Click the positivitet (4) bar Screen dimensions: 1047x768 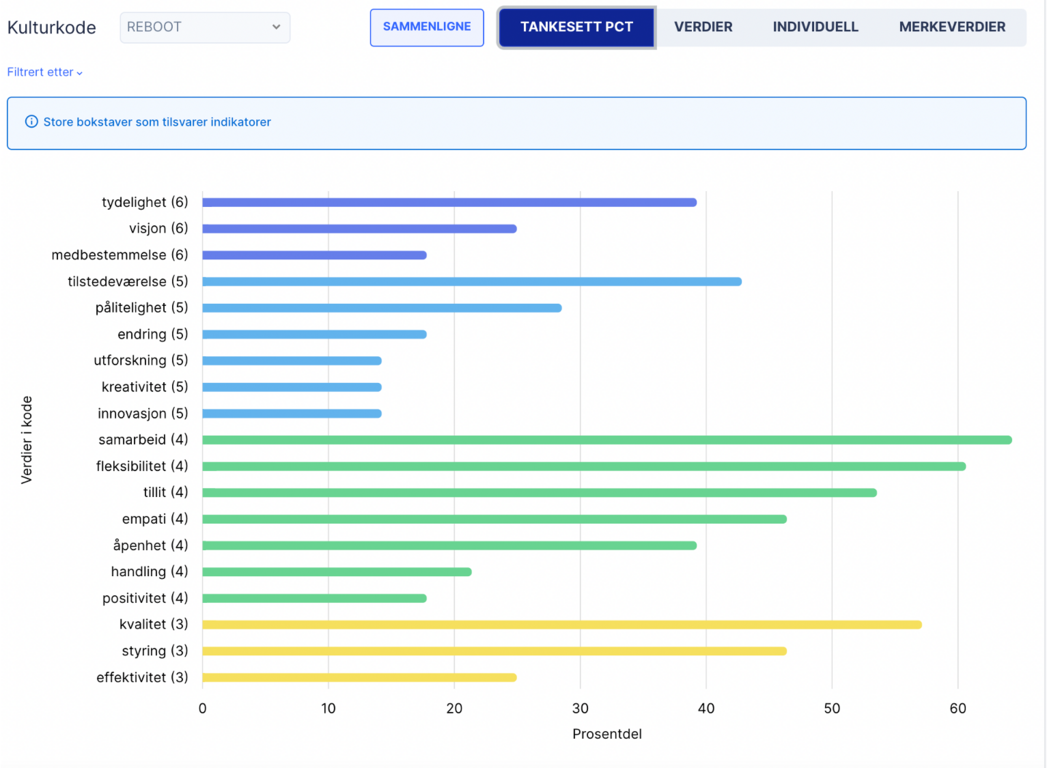click(x=315, y=598)
